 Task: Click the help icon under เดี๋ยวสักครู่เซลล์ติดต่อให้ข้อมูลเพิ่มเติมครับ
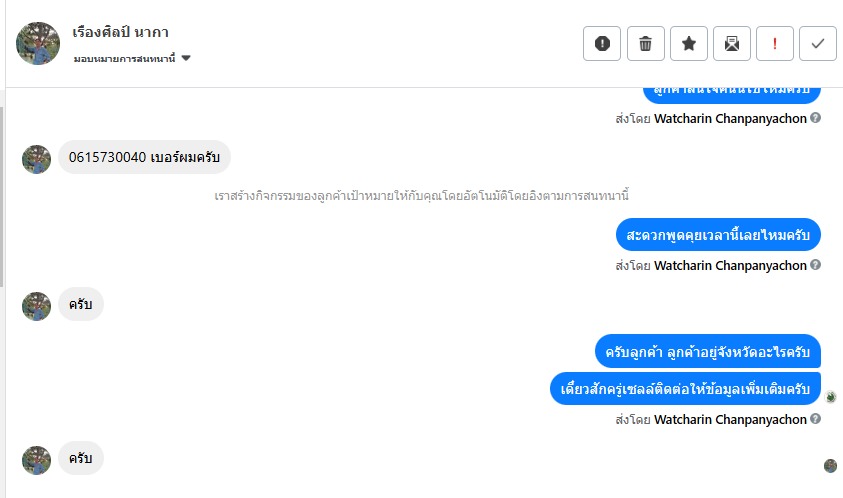point(816,419)
